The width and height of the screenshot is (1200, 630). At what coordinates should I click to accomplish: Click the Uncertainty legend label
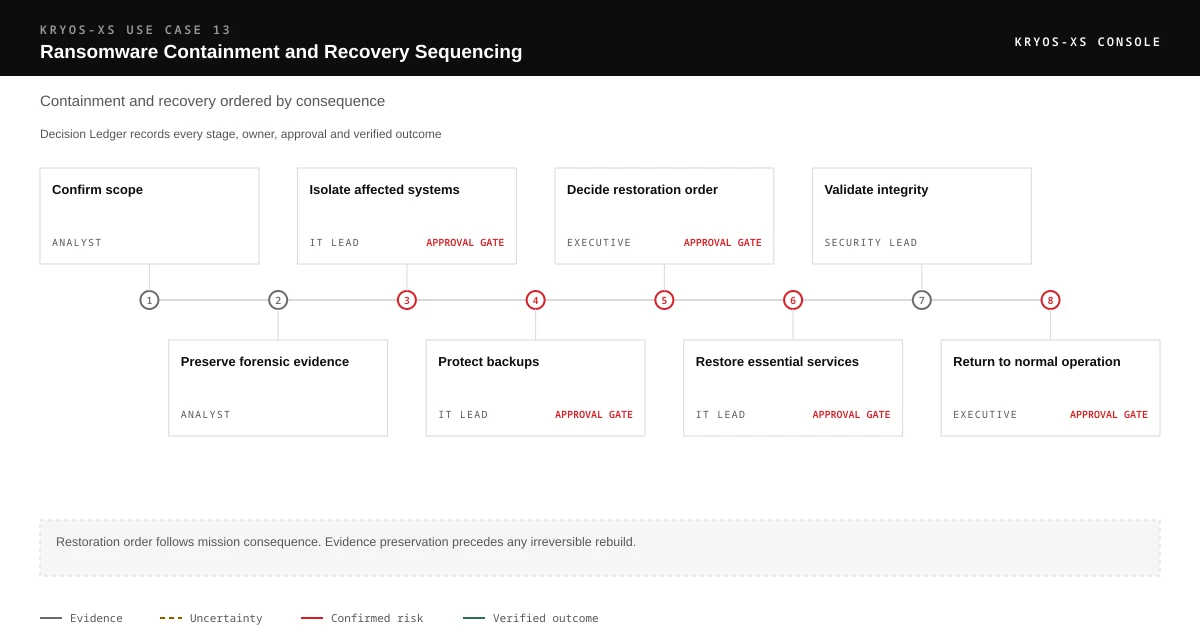tap(226, 618)
